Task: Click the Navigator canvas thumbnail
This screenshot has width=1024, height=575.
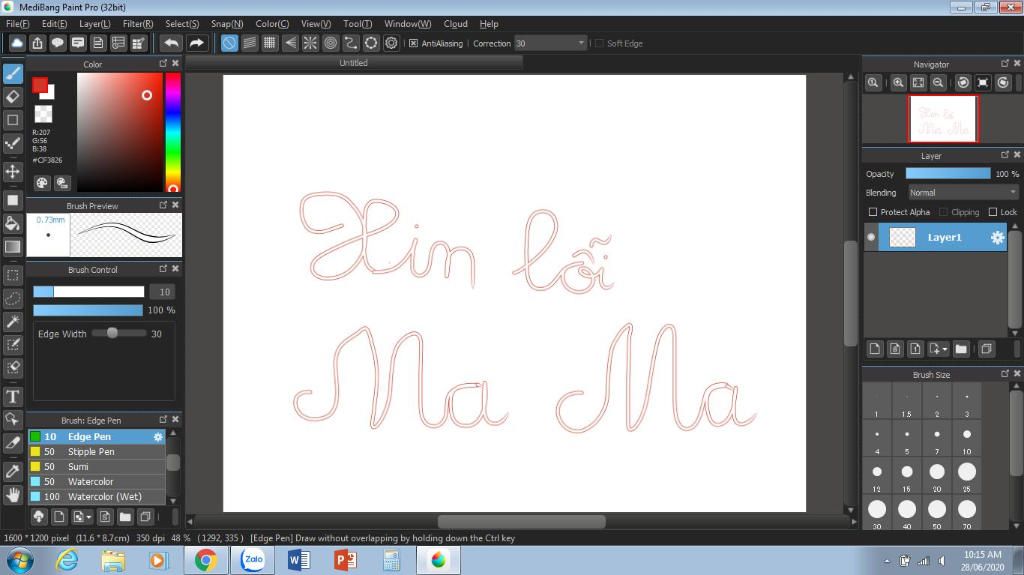Action: 943,118
